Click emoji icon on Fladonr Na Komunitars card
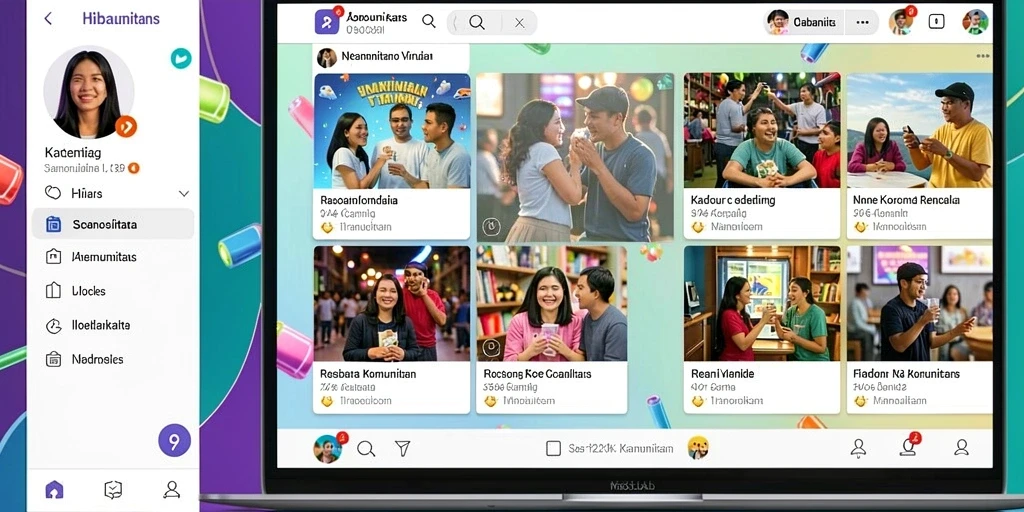 pos(860,401)
